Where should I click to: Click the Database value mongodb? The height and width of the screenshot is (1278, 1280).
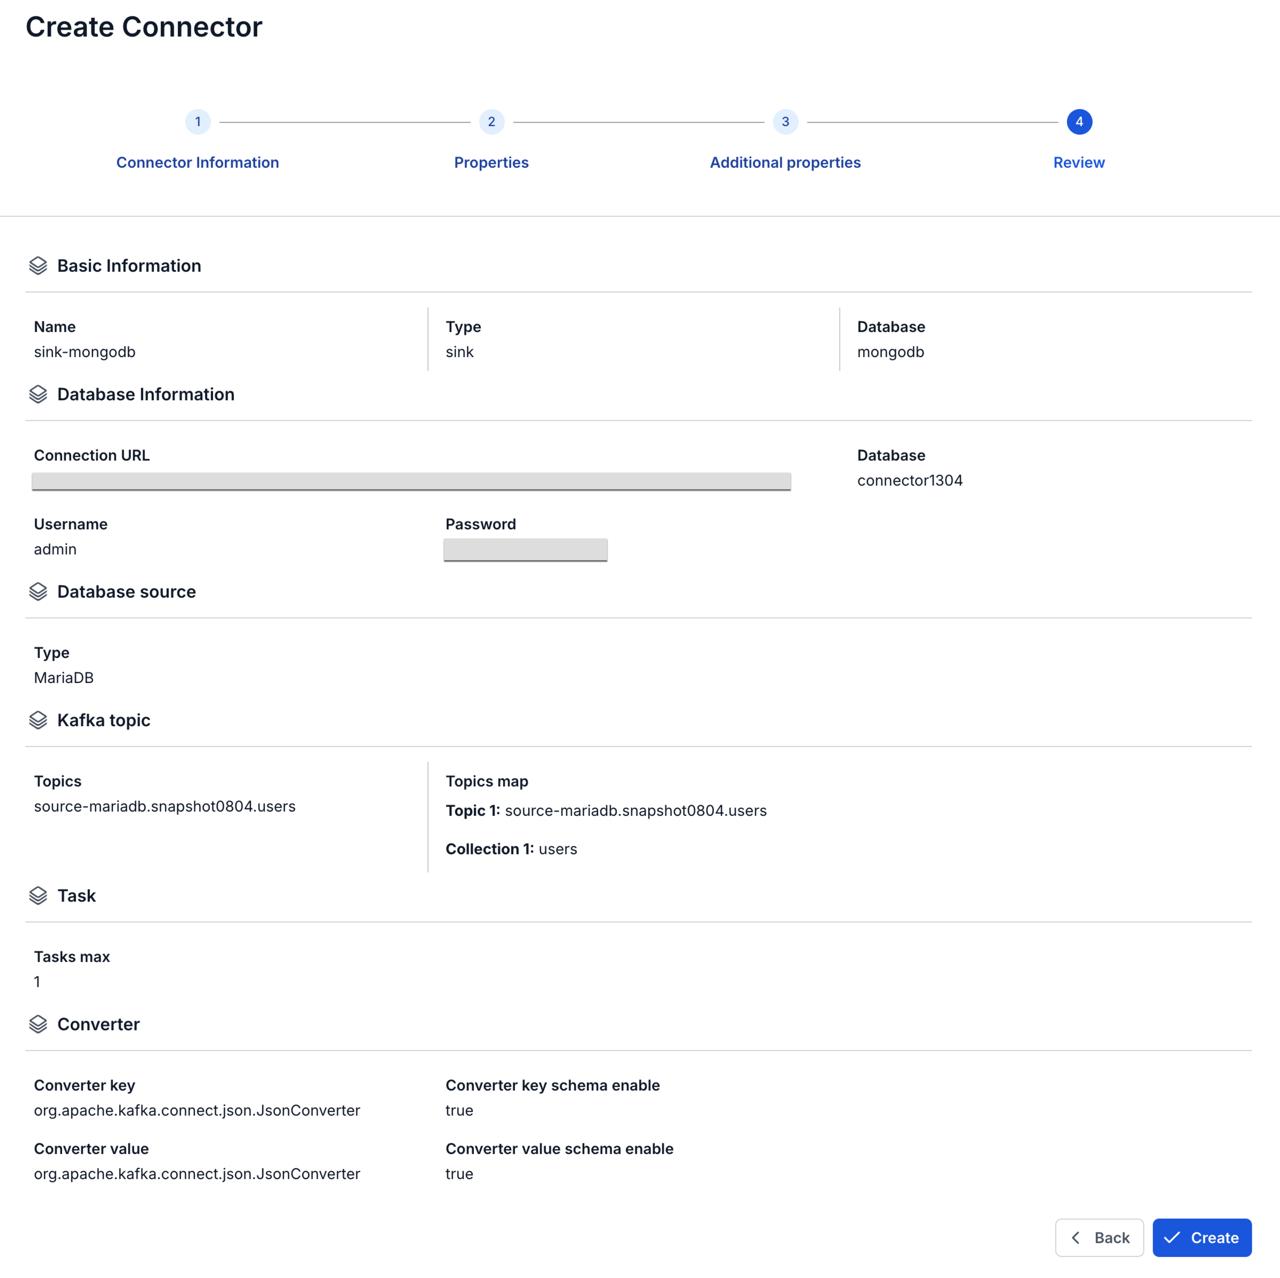(x=891, y=352)
